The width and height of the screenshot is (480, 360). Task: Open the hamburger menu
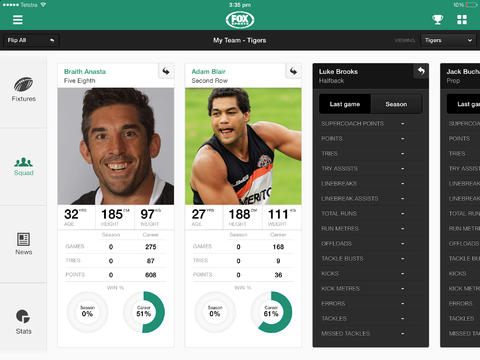pyautogui.click(x=18, y=20)
